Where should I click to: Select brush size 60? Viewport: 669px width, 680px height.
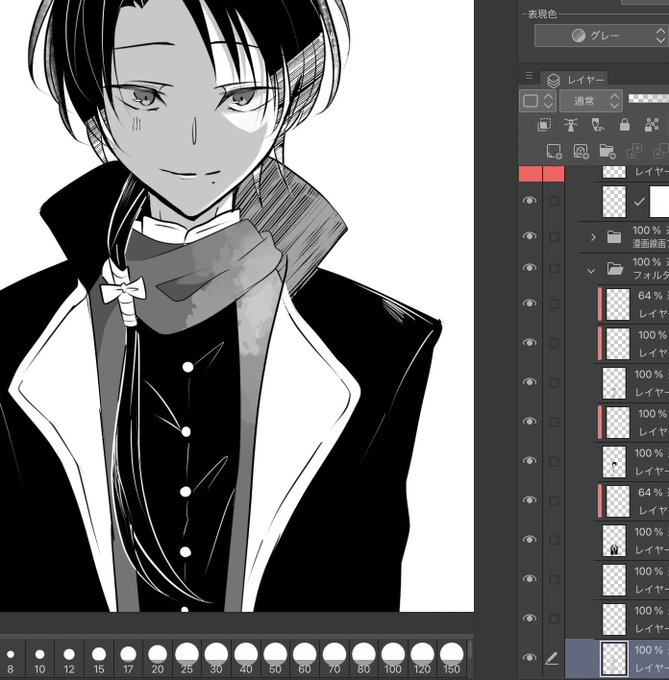click(304, 658)
